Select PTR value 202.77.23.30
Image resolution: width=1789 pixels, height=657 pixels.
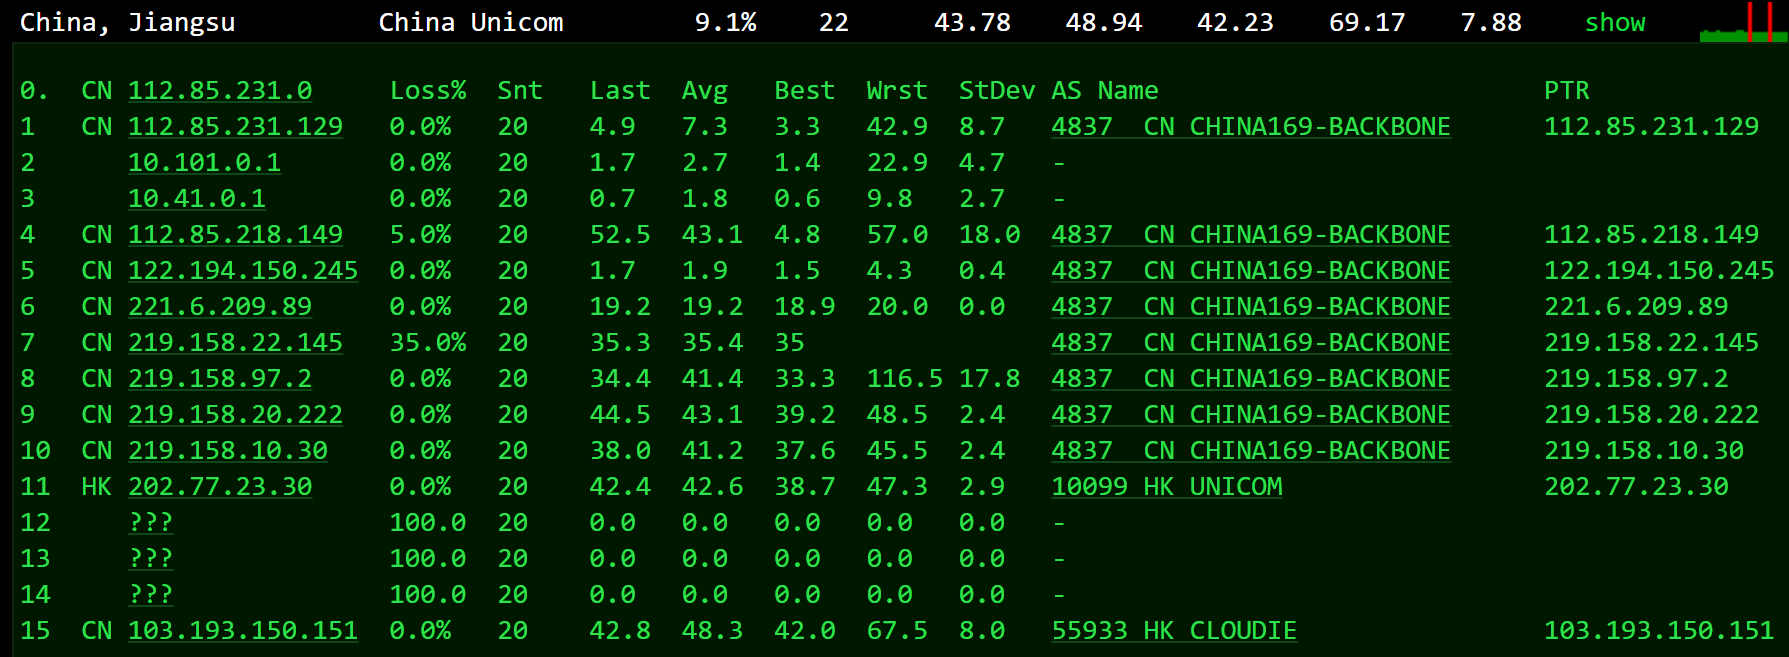(1636, 487)
